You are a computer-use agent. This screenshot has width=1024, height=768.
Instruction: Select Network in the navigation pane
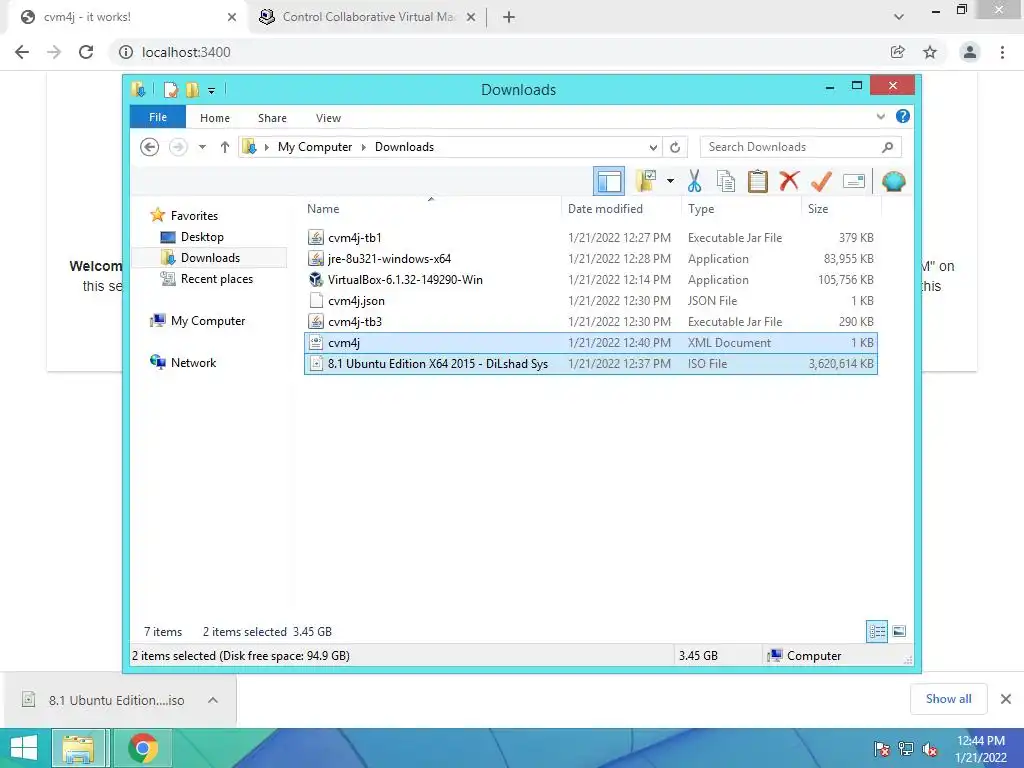tap(193, 362)
